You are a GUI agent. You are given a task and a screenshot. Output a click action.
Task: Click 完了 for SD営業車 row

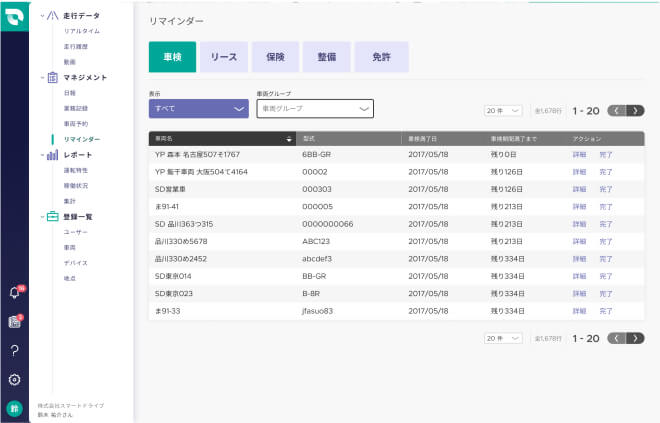(x=606, y=189)
